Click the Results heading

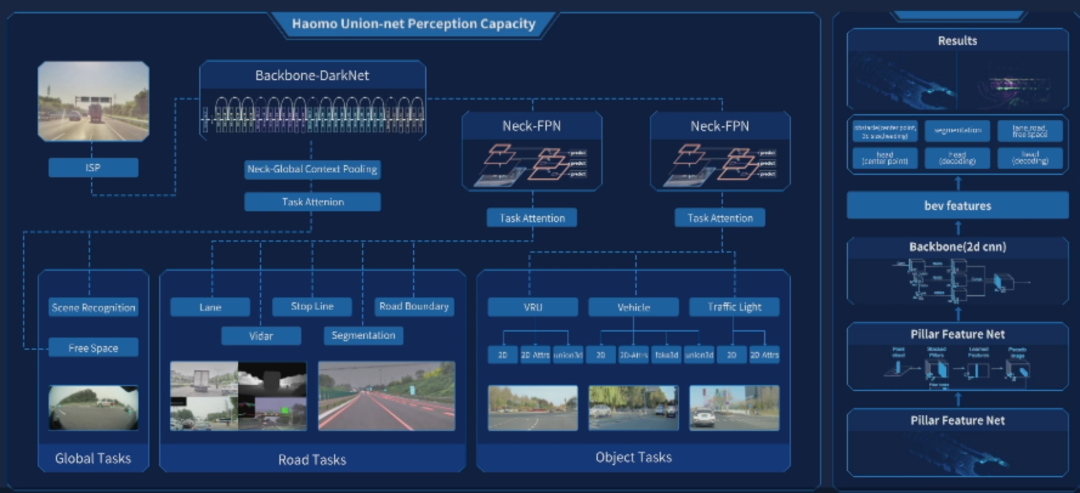pos(957,41)
